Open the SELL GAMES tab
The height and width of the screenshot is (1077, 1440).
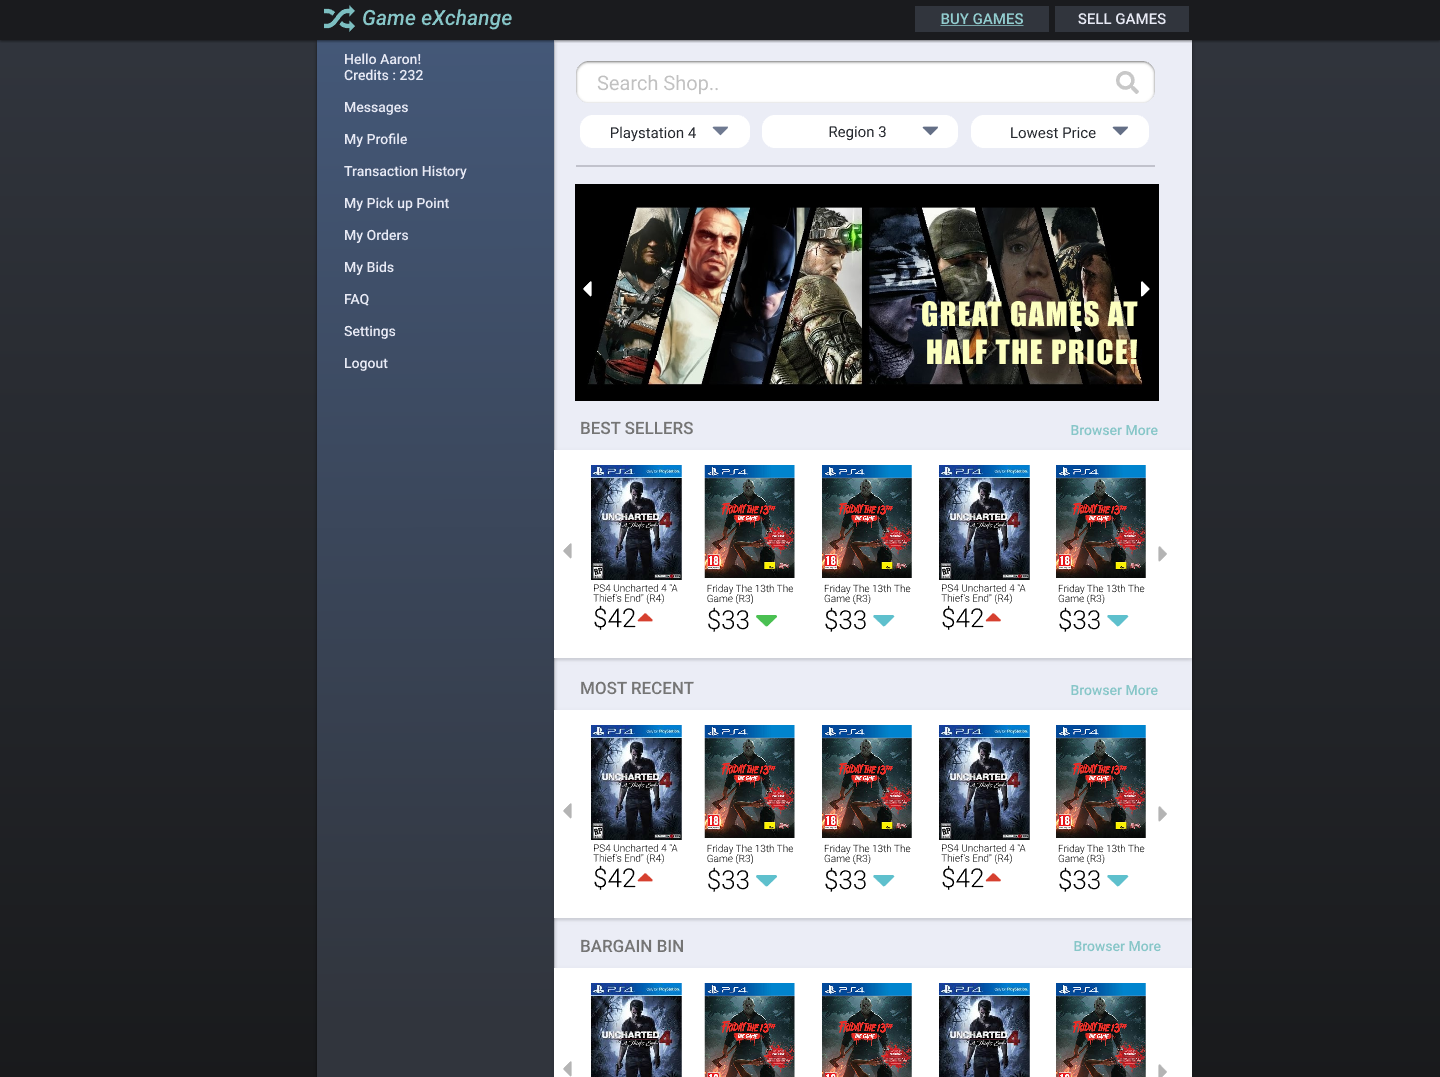(x=1122, y=19)
